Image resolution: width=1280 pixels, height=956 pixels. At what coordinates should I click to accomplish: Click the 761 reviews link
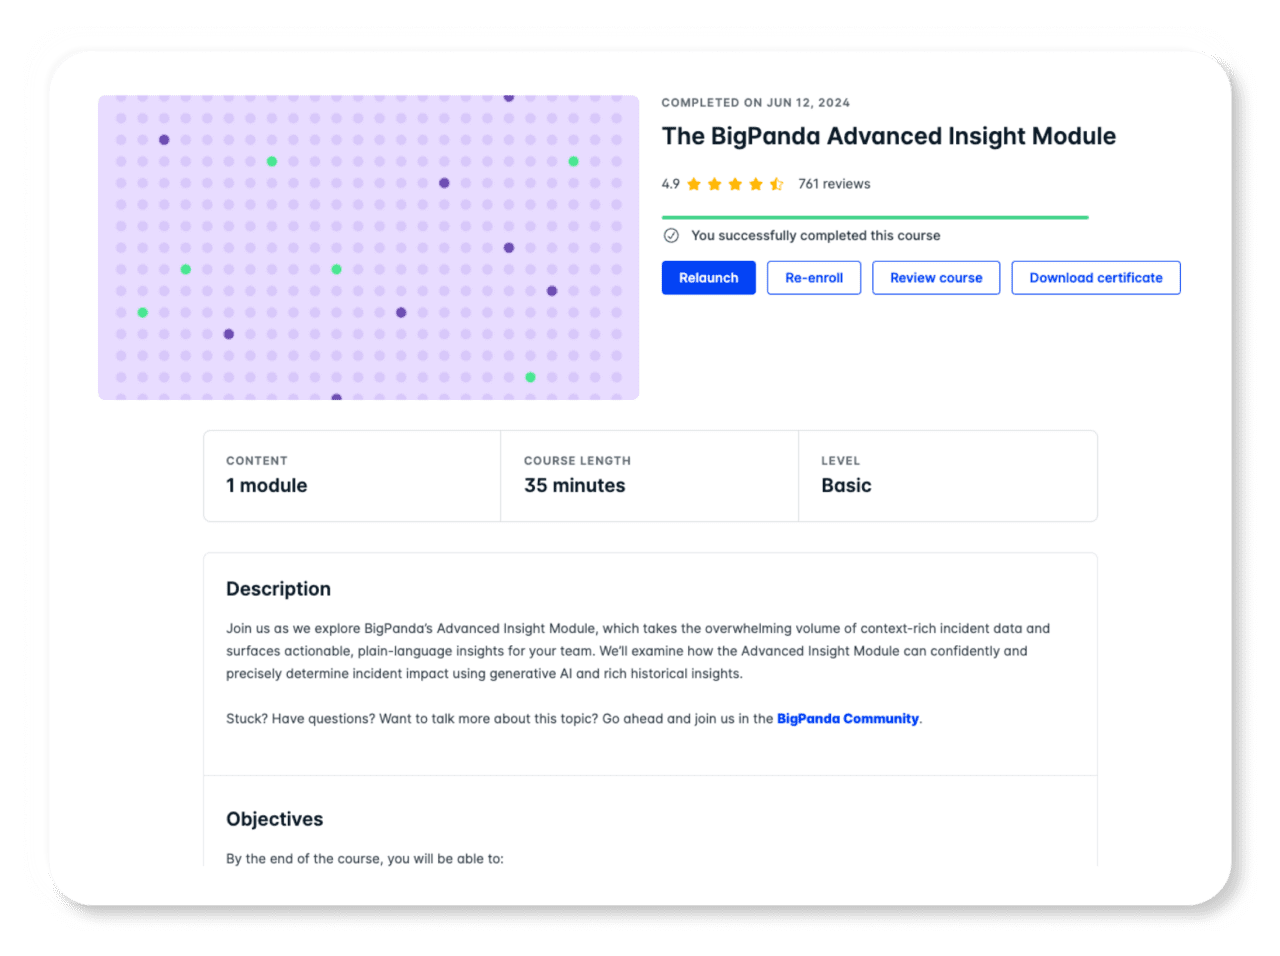(x=835, y=184)
